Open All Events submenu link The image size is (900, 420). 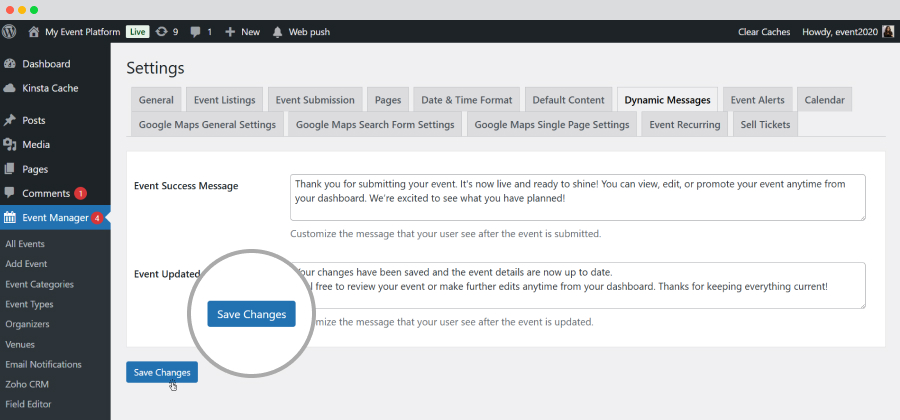click(25, 244)
